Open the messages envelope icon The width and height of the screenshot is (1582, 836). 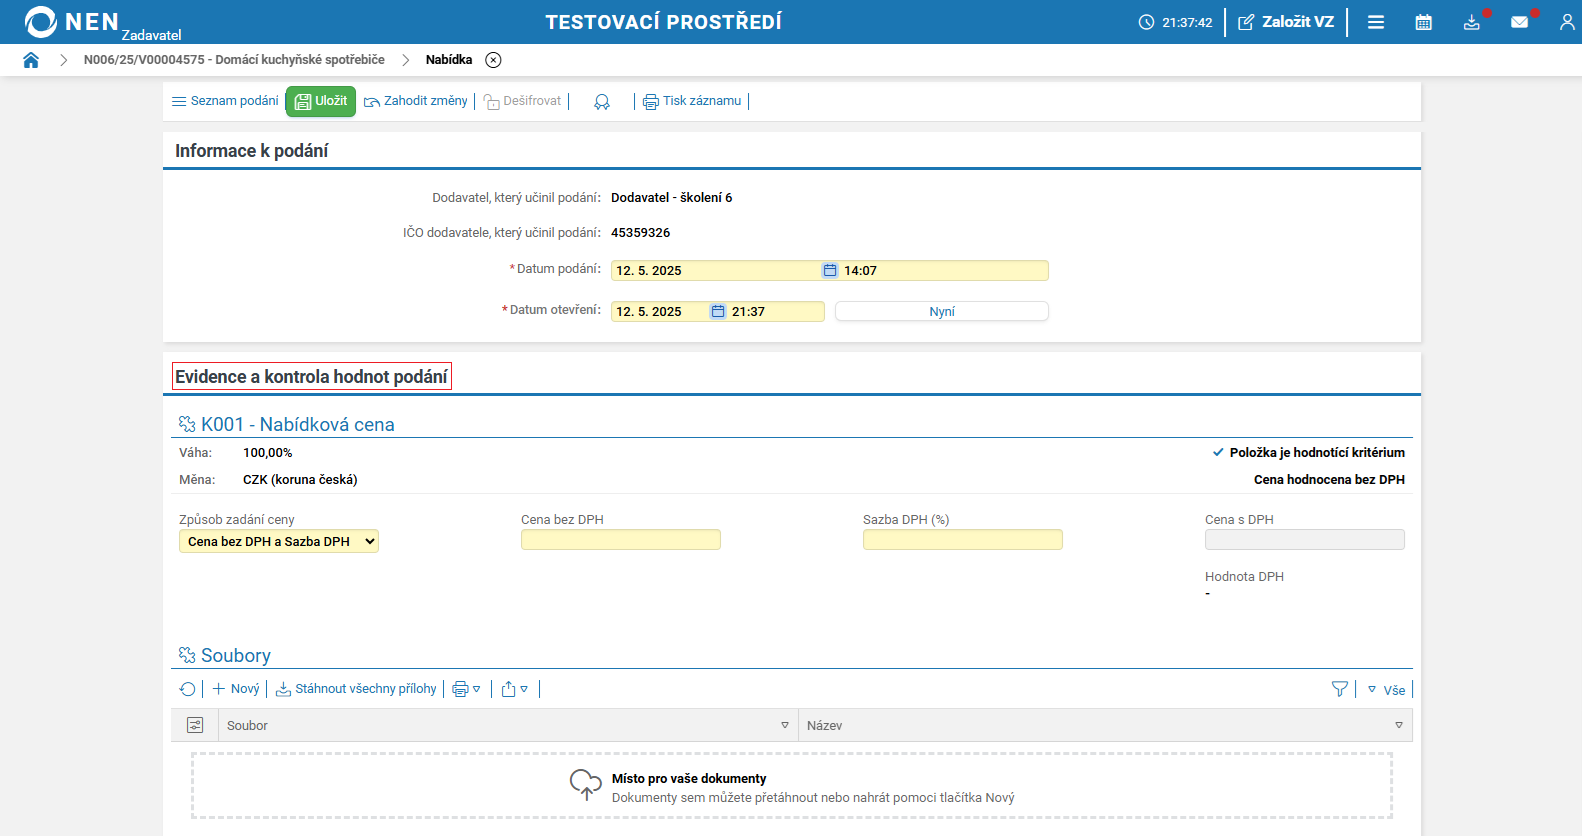click(1519, 22)
